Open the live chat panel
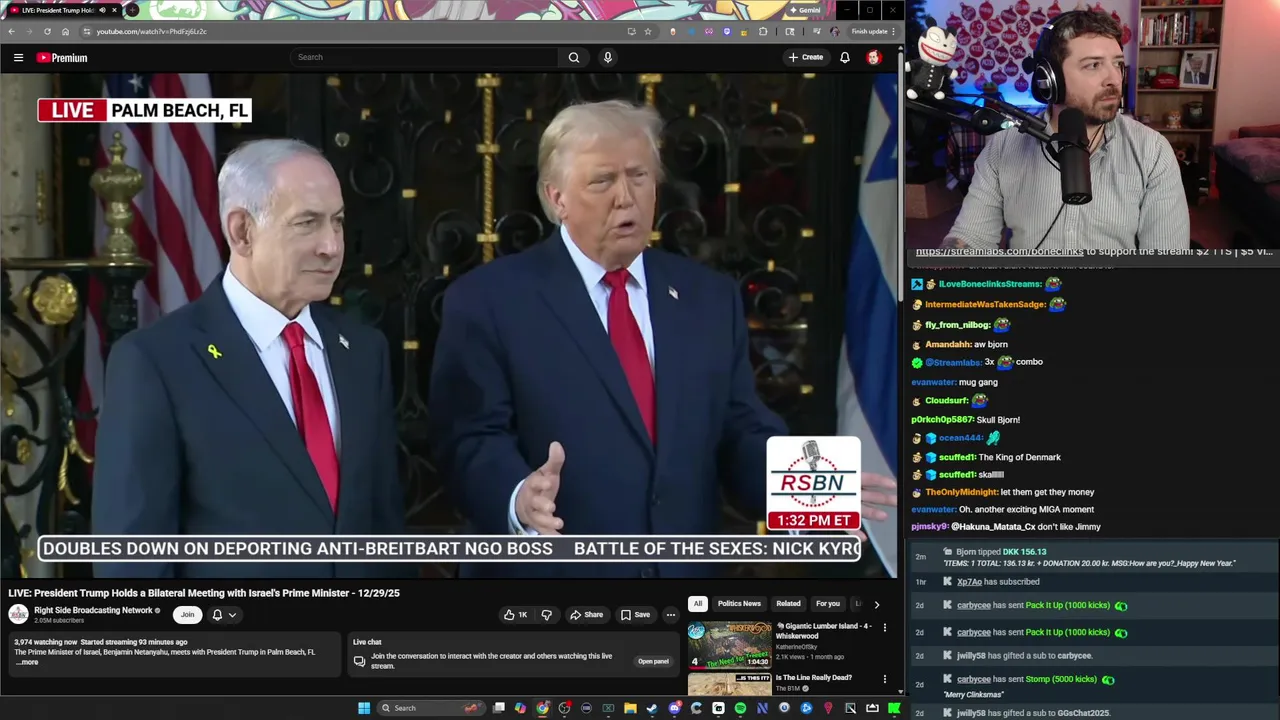 [653, 661]
